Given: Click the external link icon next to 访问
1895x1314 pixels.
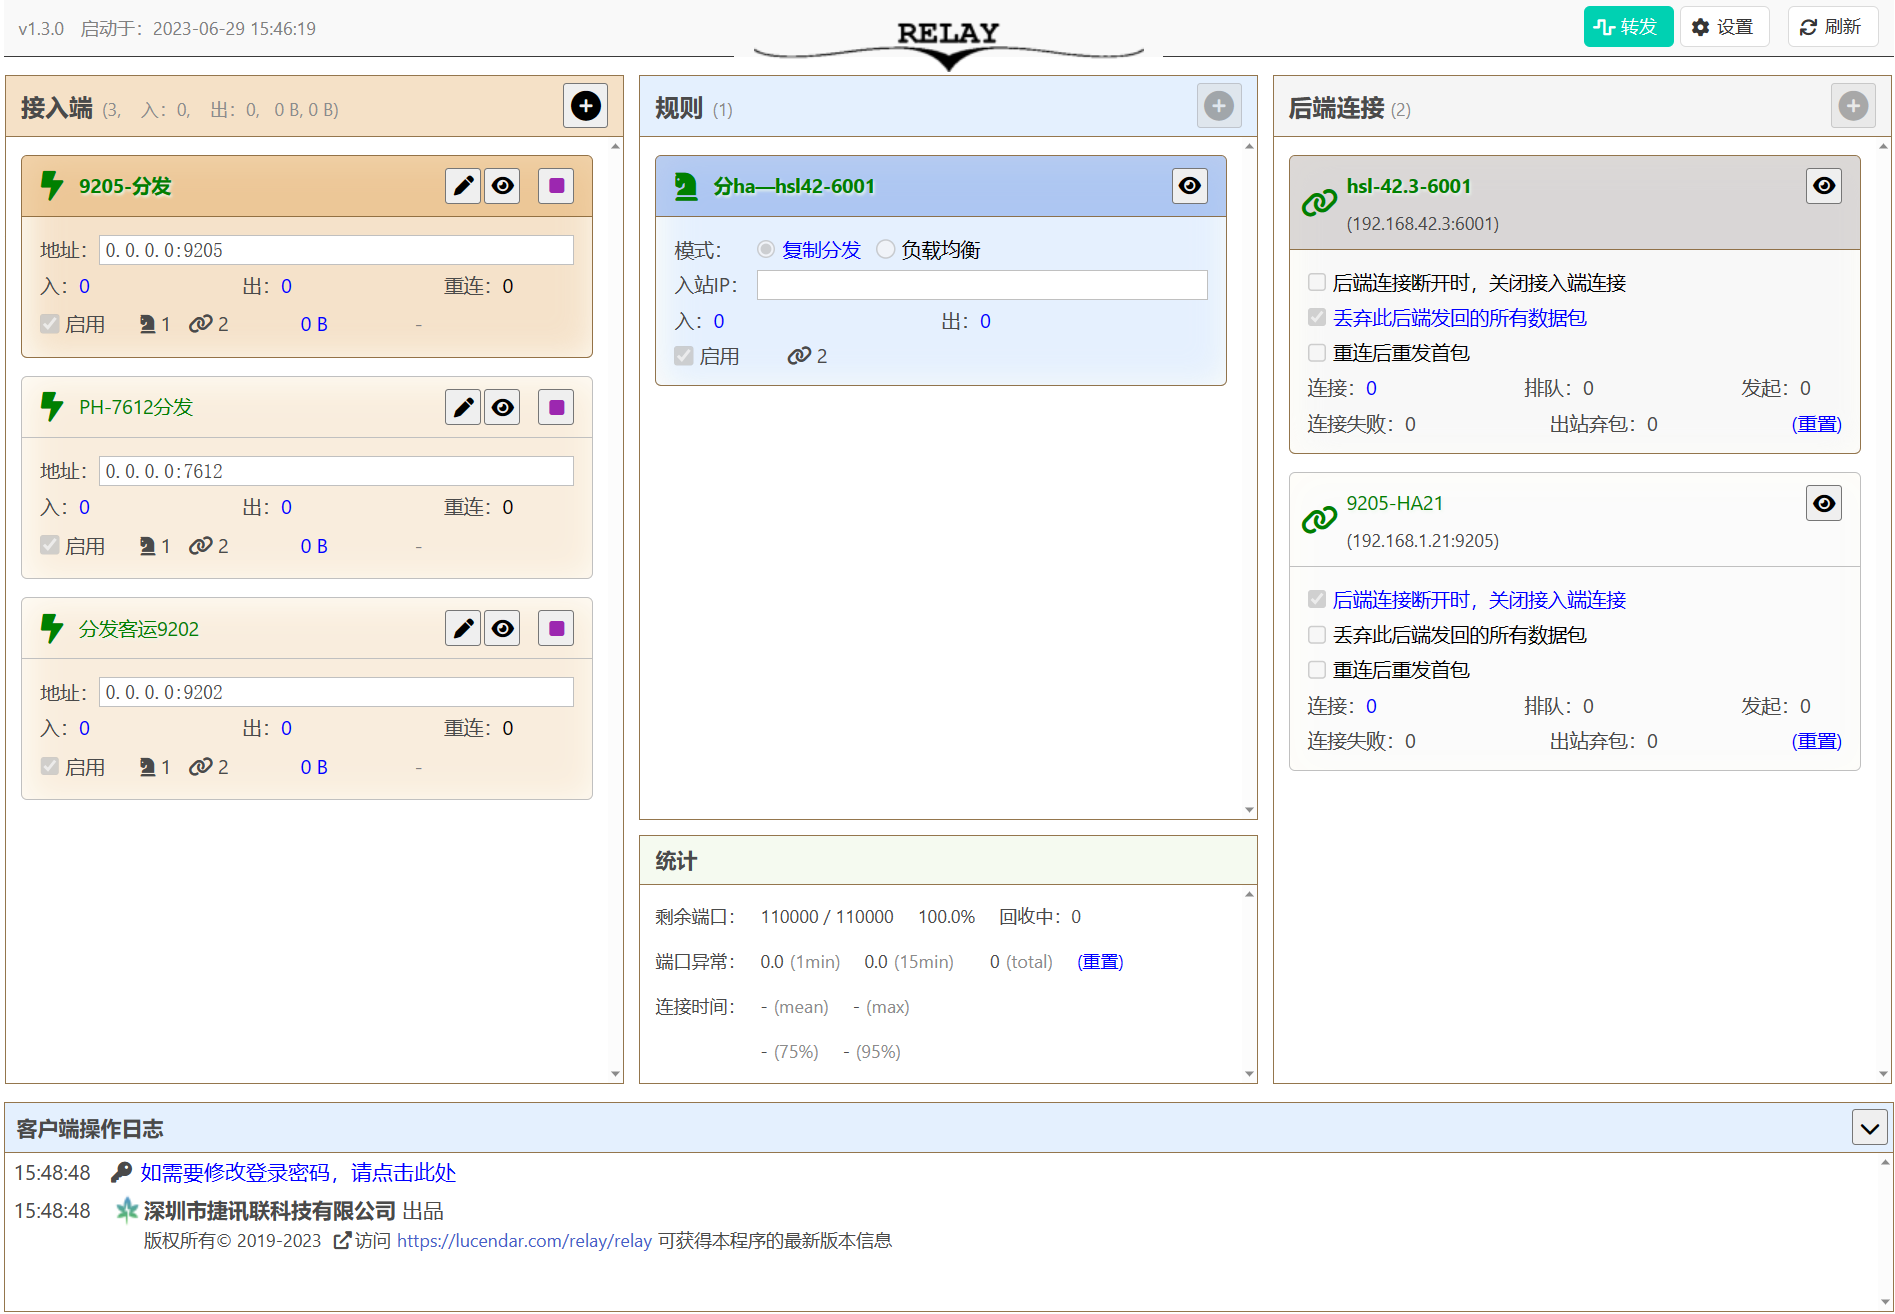Looking at the screenshot, I should 342,1240.
